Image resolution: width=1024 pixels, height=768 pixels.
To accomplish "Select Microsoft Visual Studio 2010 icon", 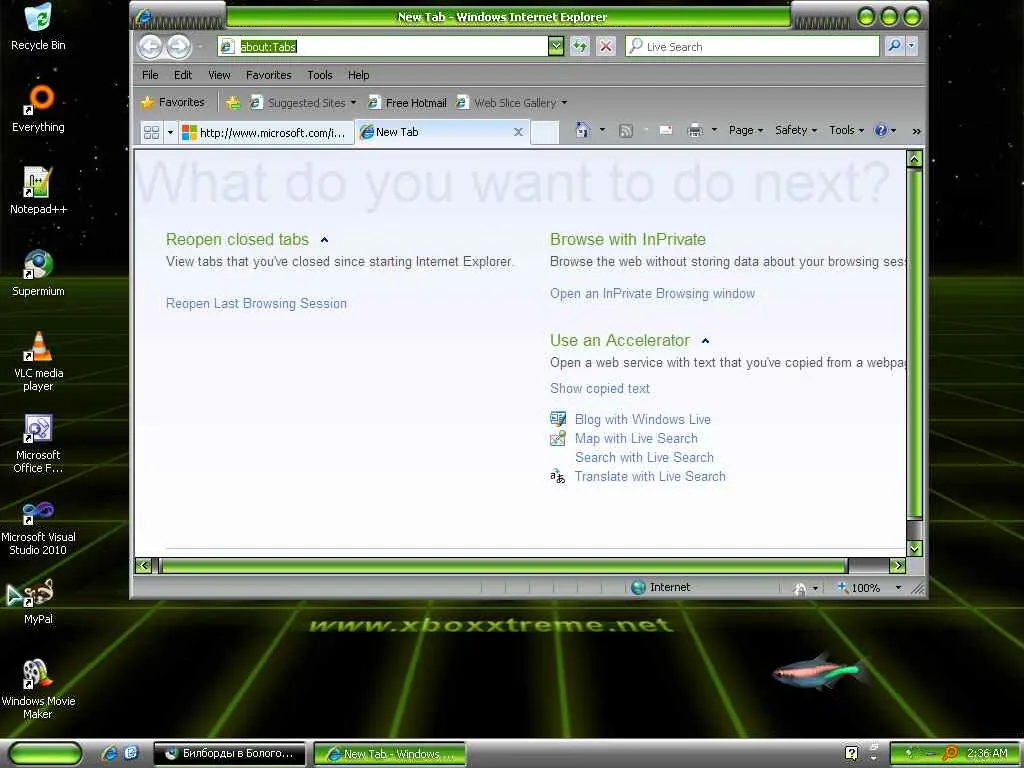I will tap(38, 528).
